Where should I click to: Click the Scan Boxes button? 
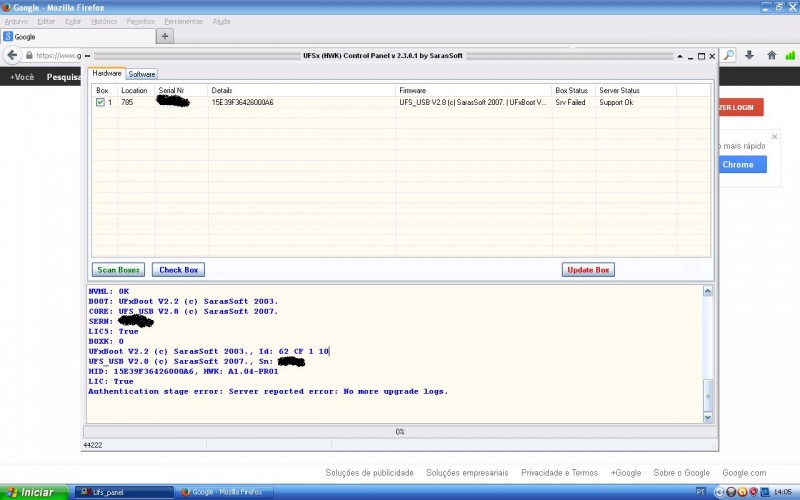pyautogui.click(x=118, y=270)
